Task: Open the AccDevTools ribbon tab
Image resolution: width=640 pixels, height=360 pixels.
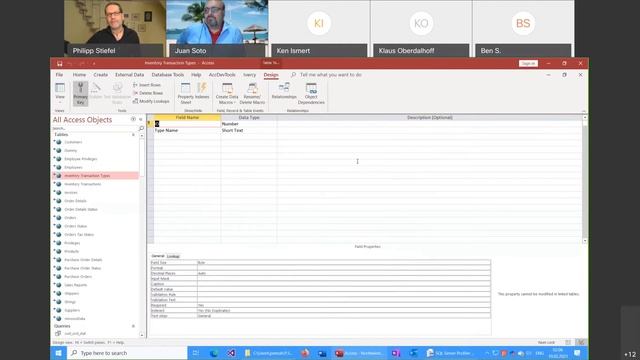Action: [x=222, y=75]
